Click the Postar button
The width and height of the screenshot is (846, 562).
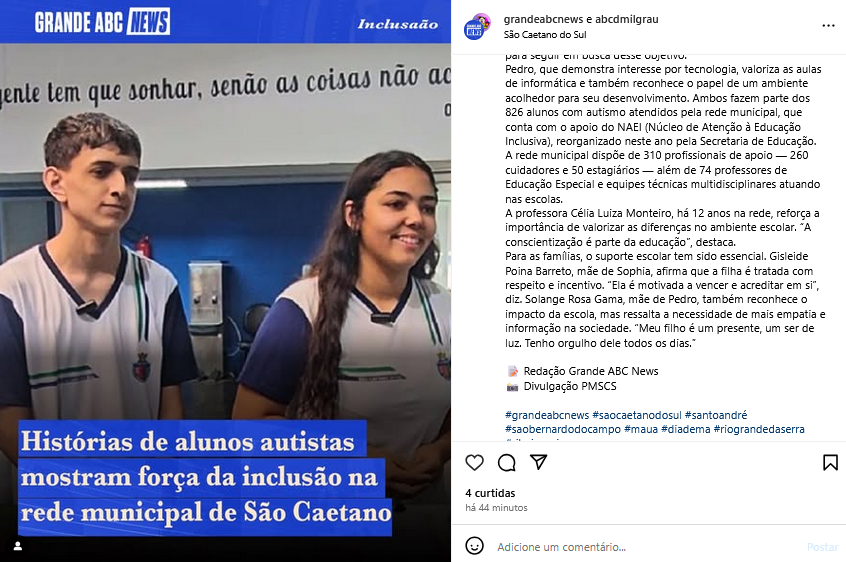[x=822, y=547]
